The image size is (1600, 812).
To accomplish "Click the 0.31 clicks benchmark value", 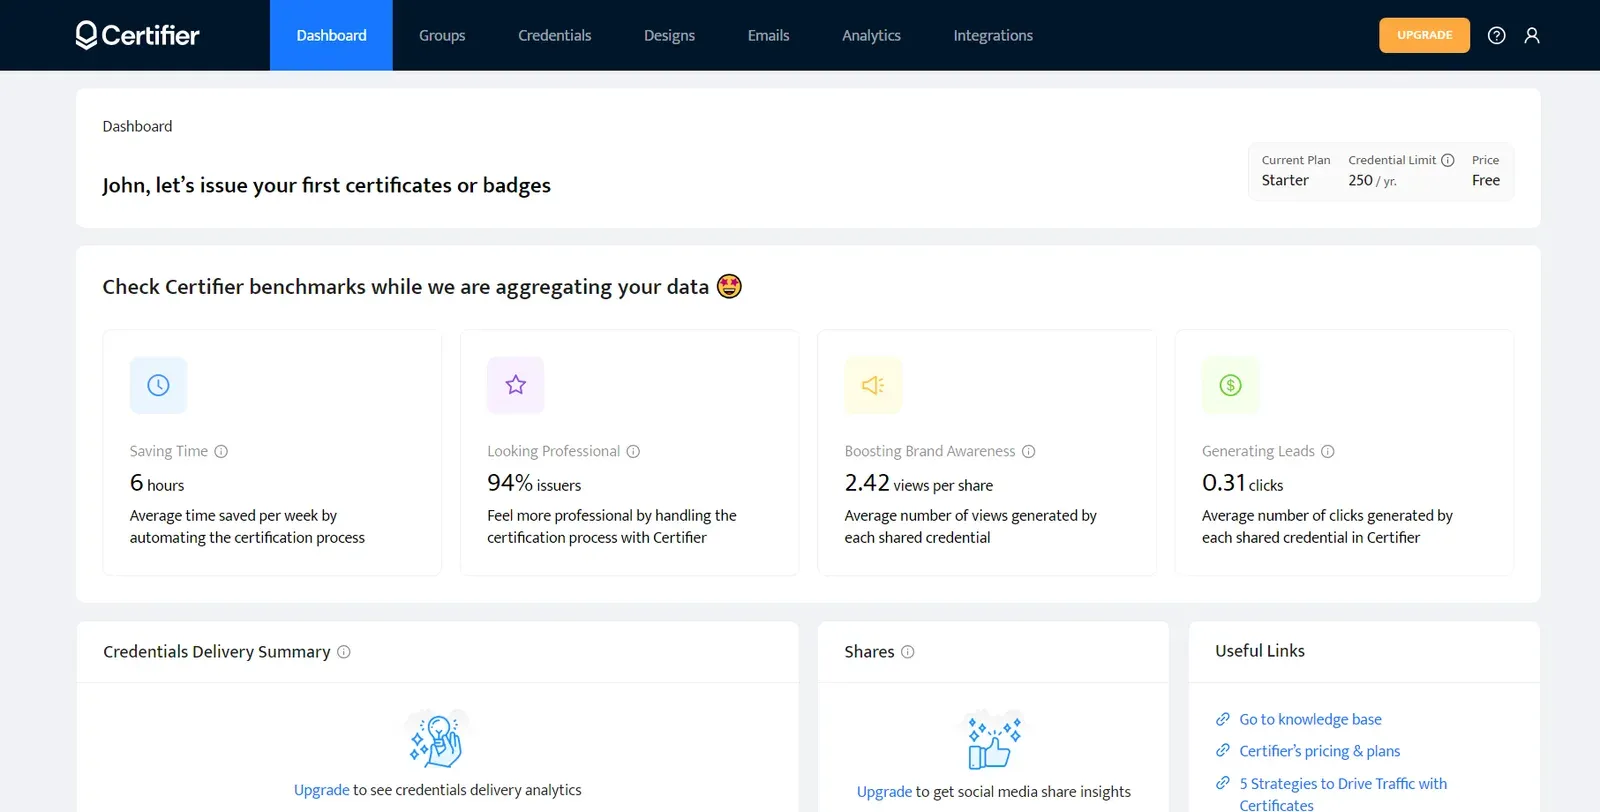I will pos(1242,484).
